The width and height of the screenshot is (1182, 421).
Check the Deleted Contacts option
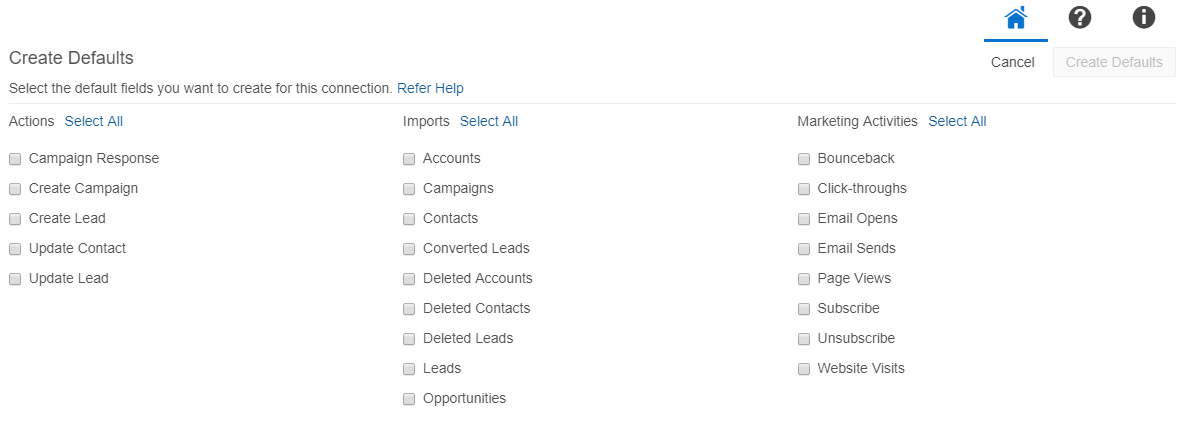tap(409, 309)
